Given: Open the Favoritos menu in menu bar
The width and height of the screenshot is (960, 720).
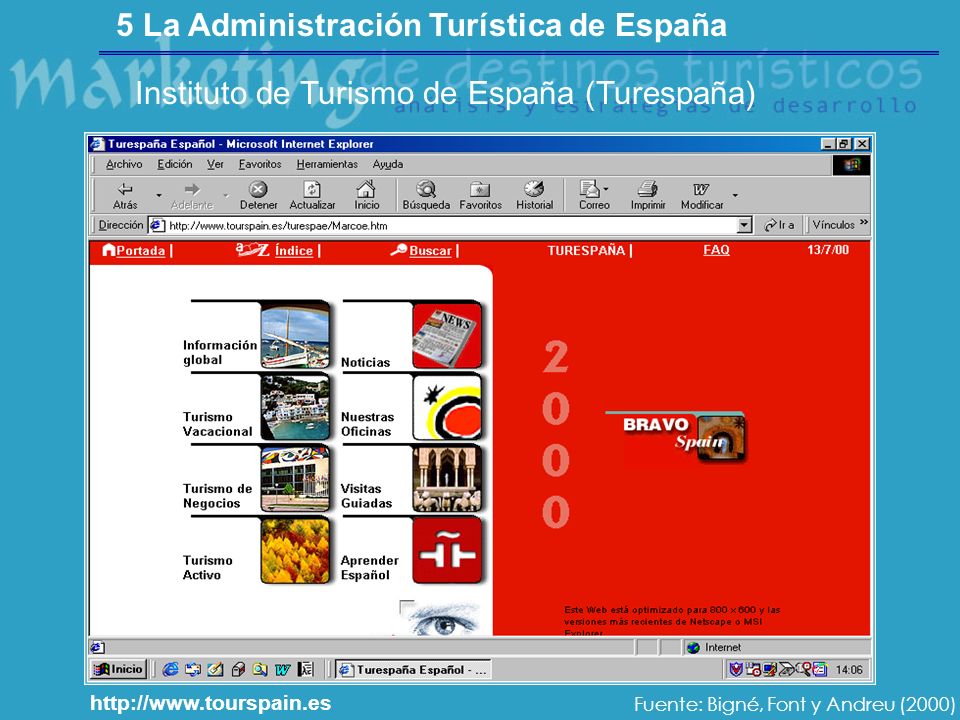Looking at the screenshot, I should (x=260, y=164).
